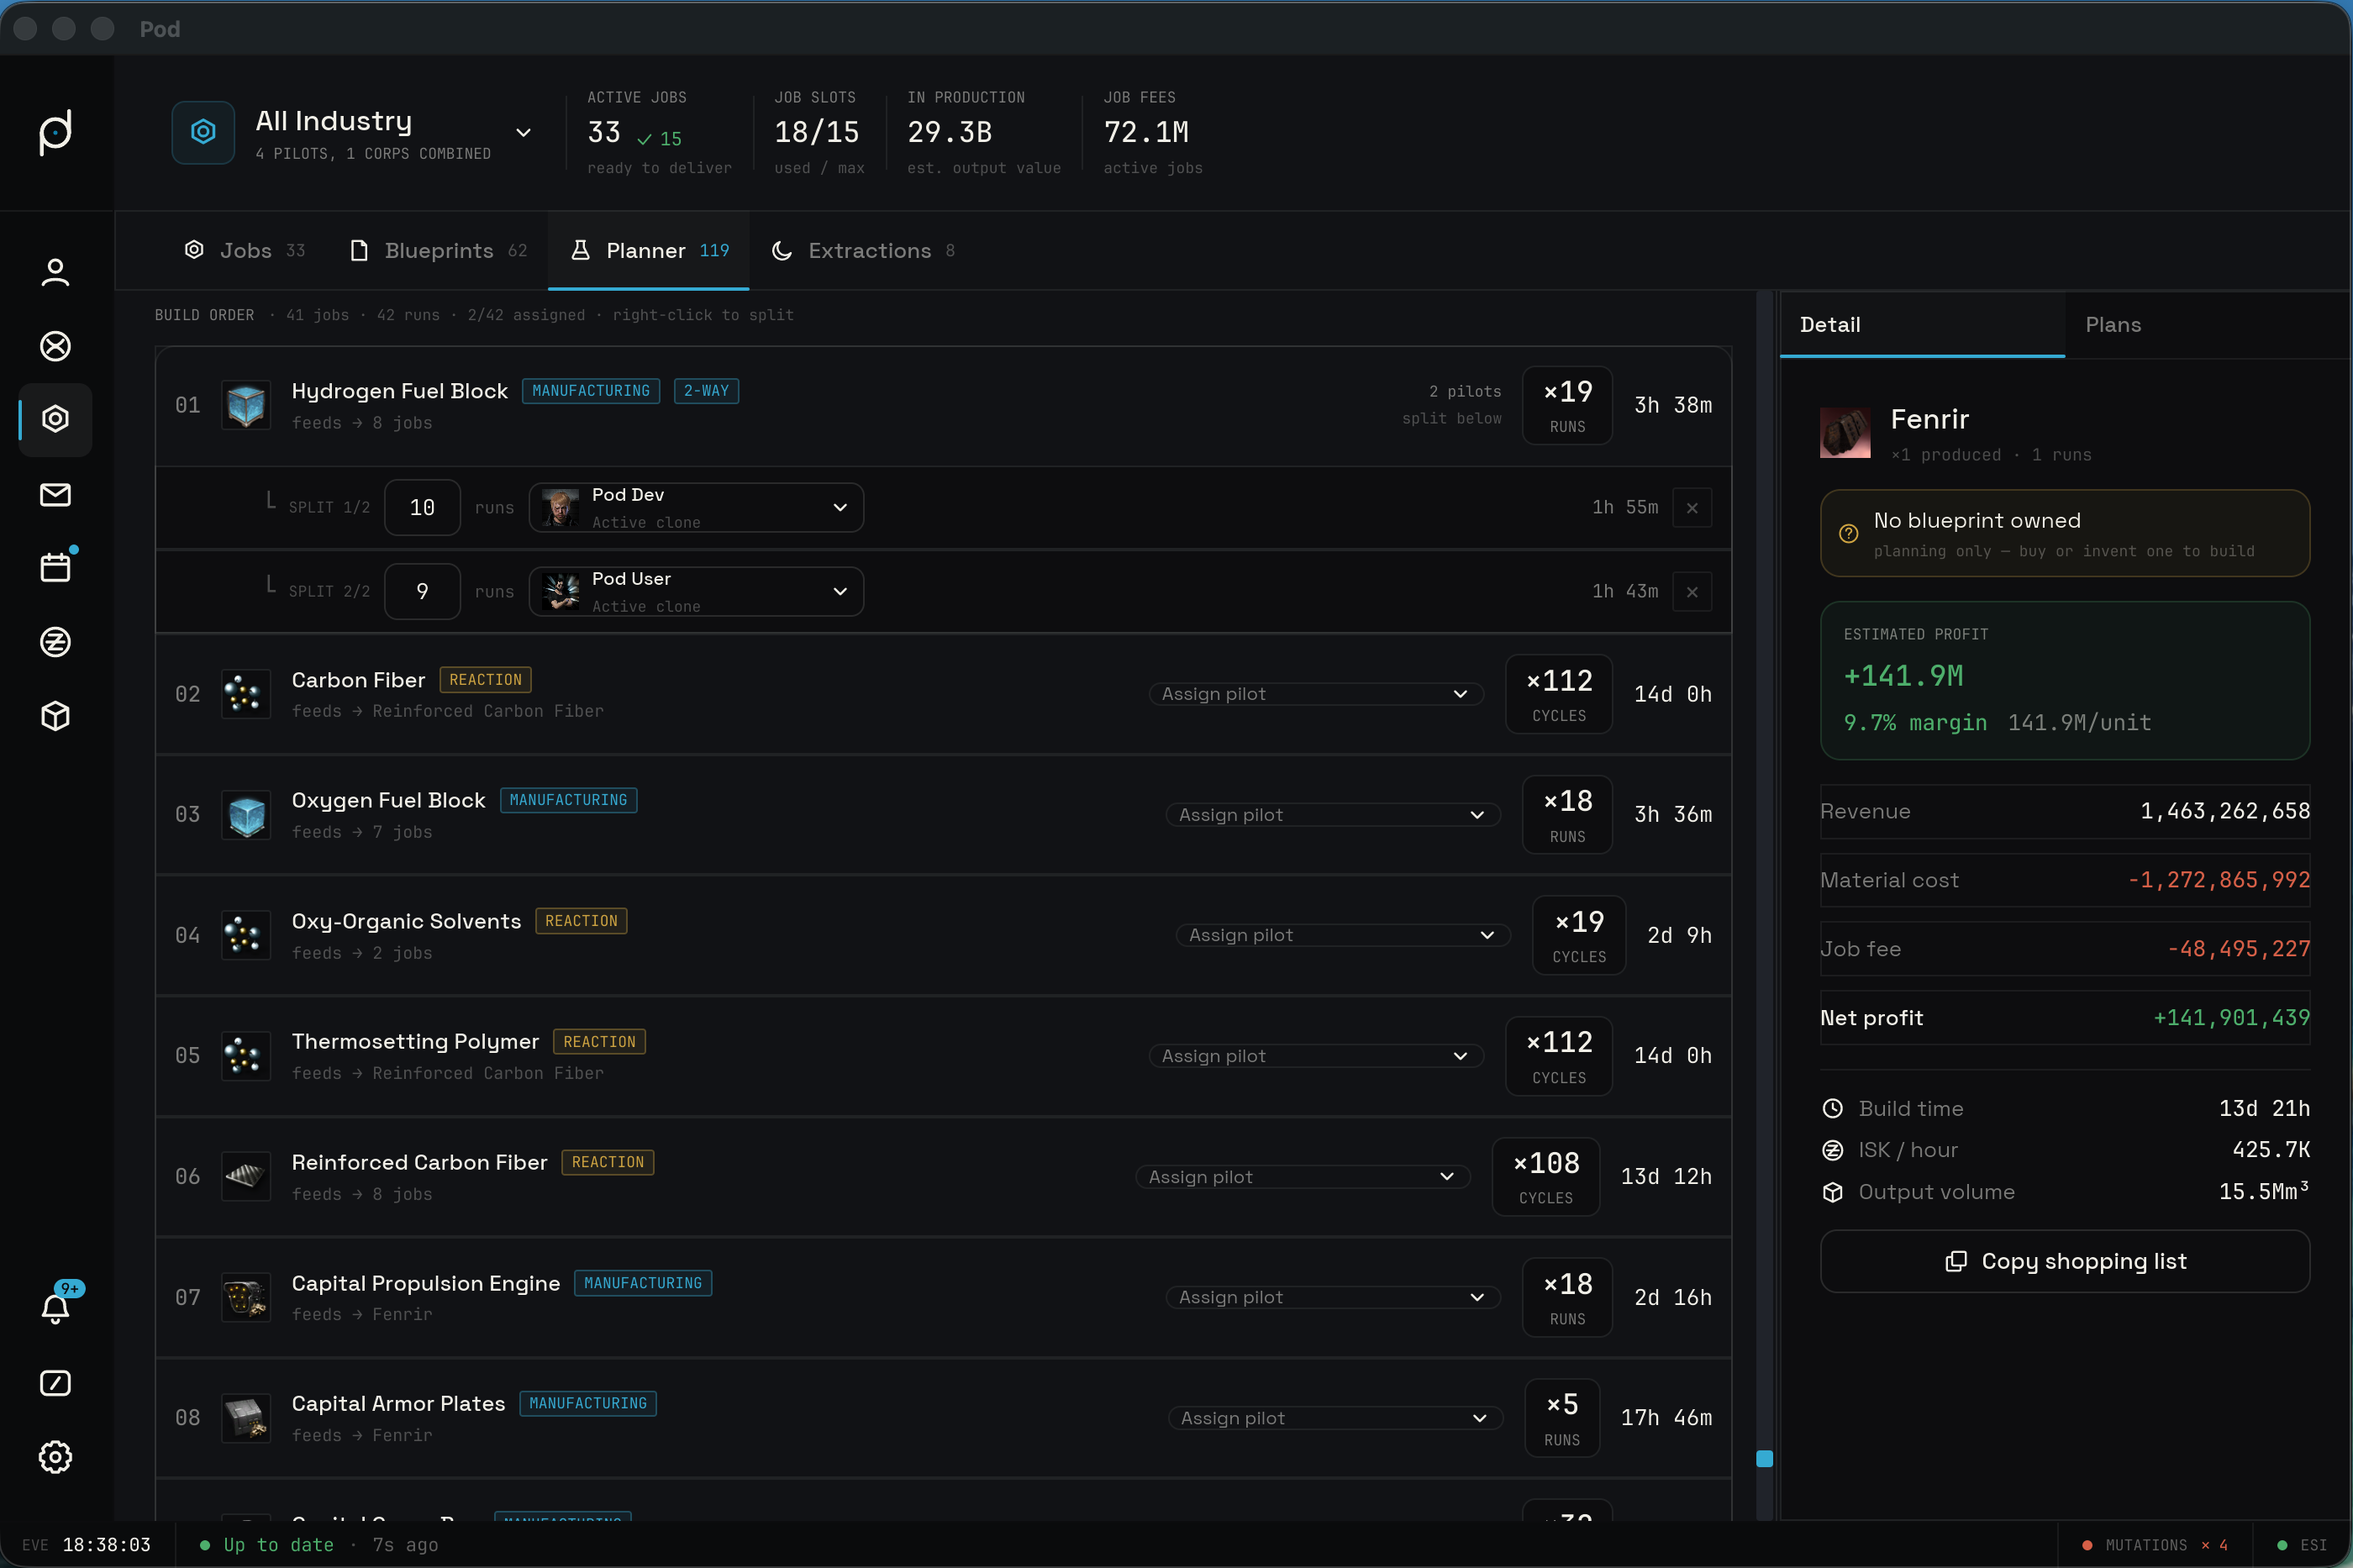Click the build order scrollbar thumb
This screenshot has height=1568, width=2353.
point(1765,1458)
